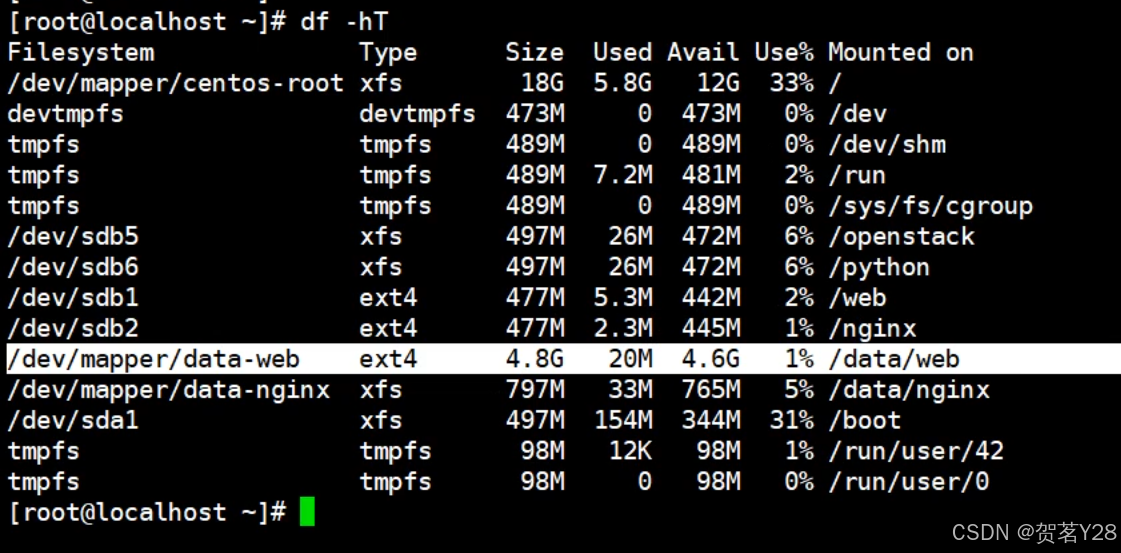Select the Use% column header
Screen dimensions: 1121x553
(784, 53)
